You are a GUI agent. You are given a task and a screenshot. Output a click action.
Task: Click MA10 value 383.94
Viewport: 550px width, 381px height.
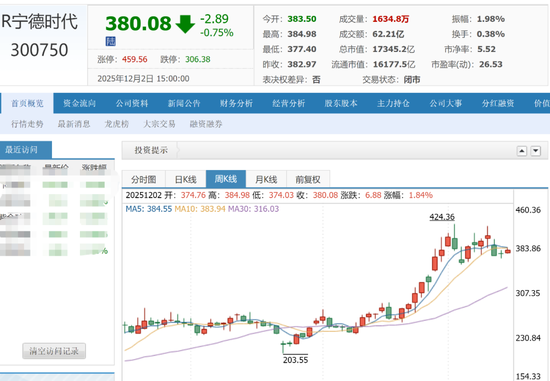click(x=213, y=209)
